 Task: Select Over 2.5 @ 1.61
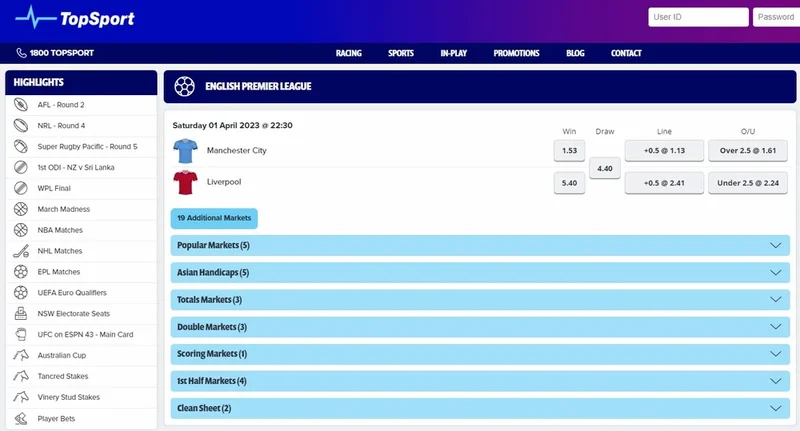pyautogui.click(x=748, y=150)
